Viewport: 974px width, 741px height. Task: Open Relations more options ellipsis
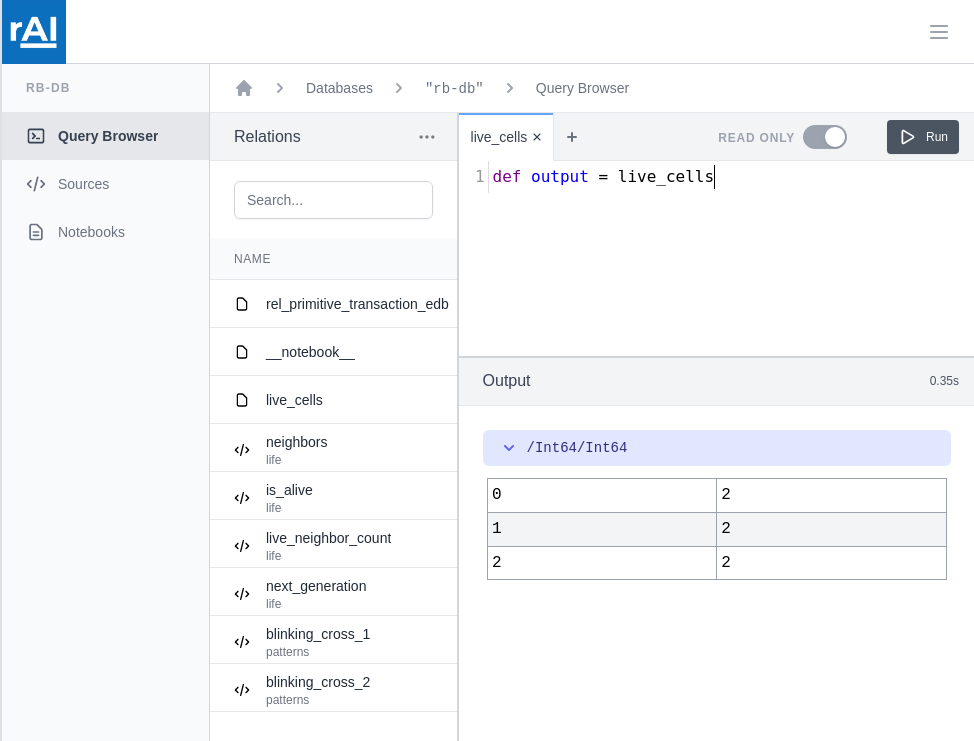pos(427,137)
